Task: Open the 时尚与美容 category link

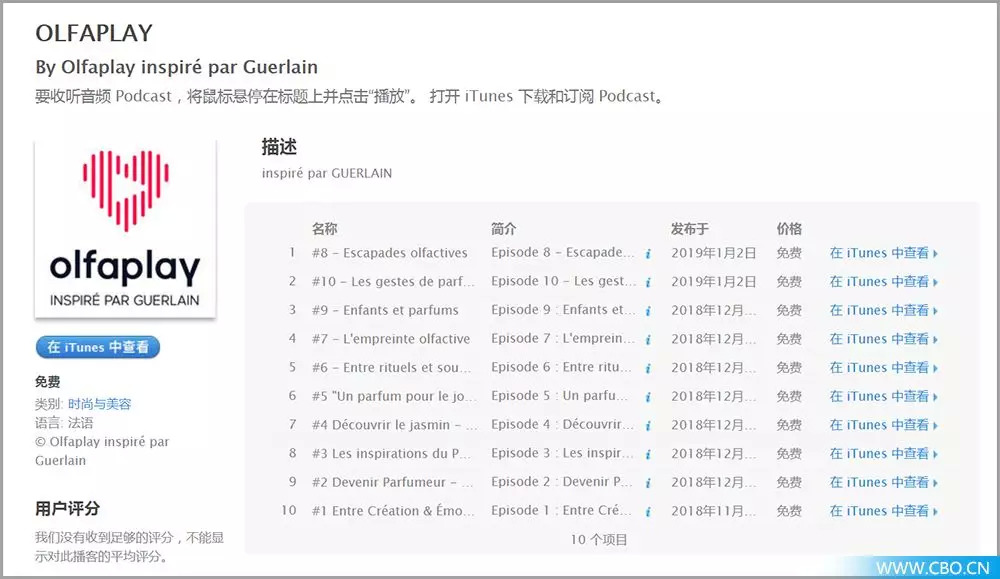Action: tap(99, 404)
